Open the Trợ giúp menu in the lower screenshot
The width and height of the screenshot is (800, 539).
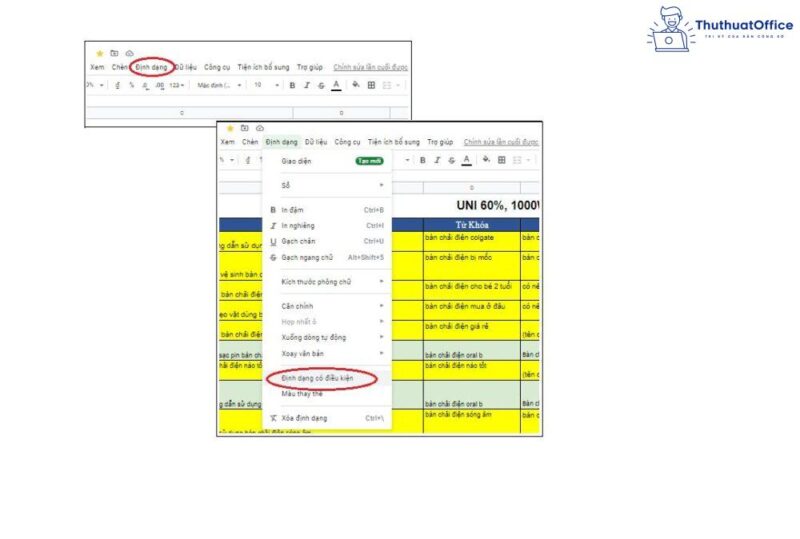pos(440,142)
